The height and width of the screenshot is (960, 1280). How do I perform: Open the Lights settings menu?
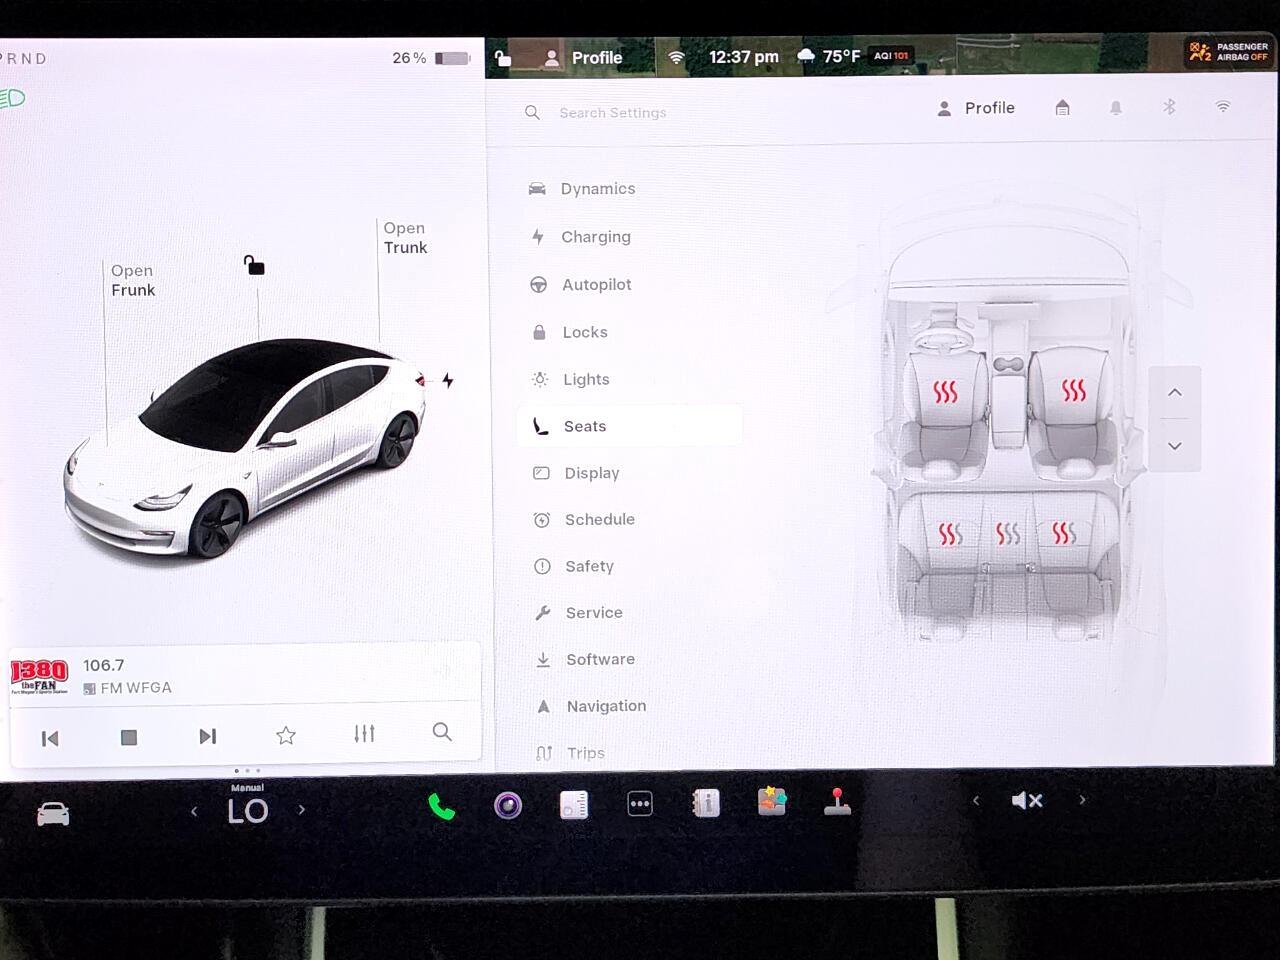pos(570,379)
